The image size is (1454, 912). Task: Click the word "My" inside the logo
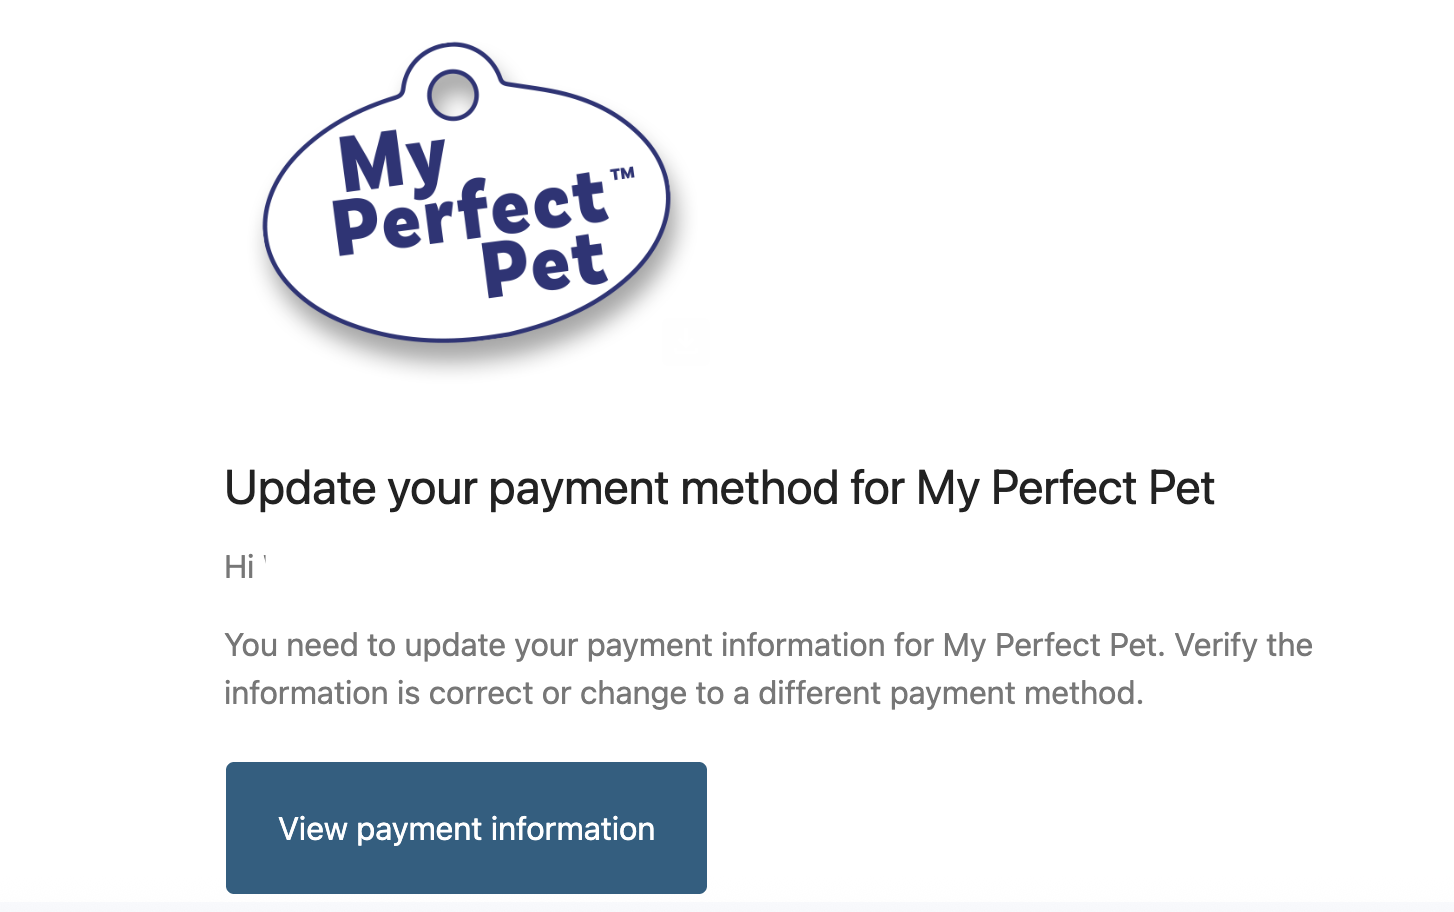[x=392, y=161]
